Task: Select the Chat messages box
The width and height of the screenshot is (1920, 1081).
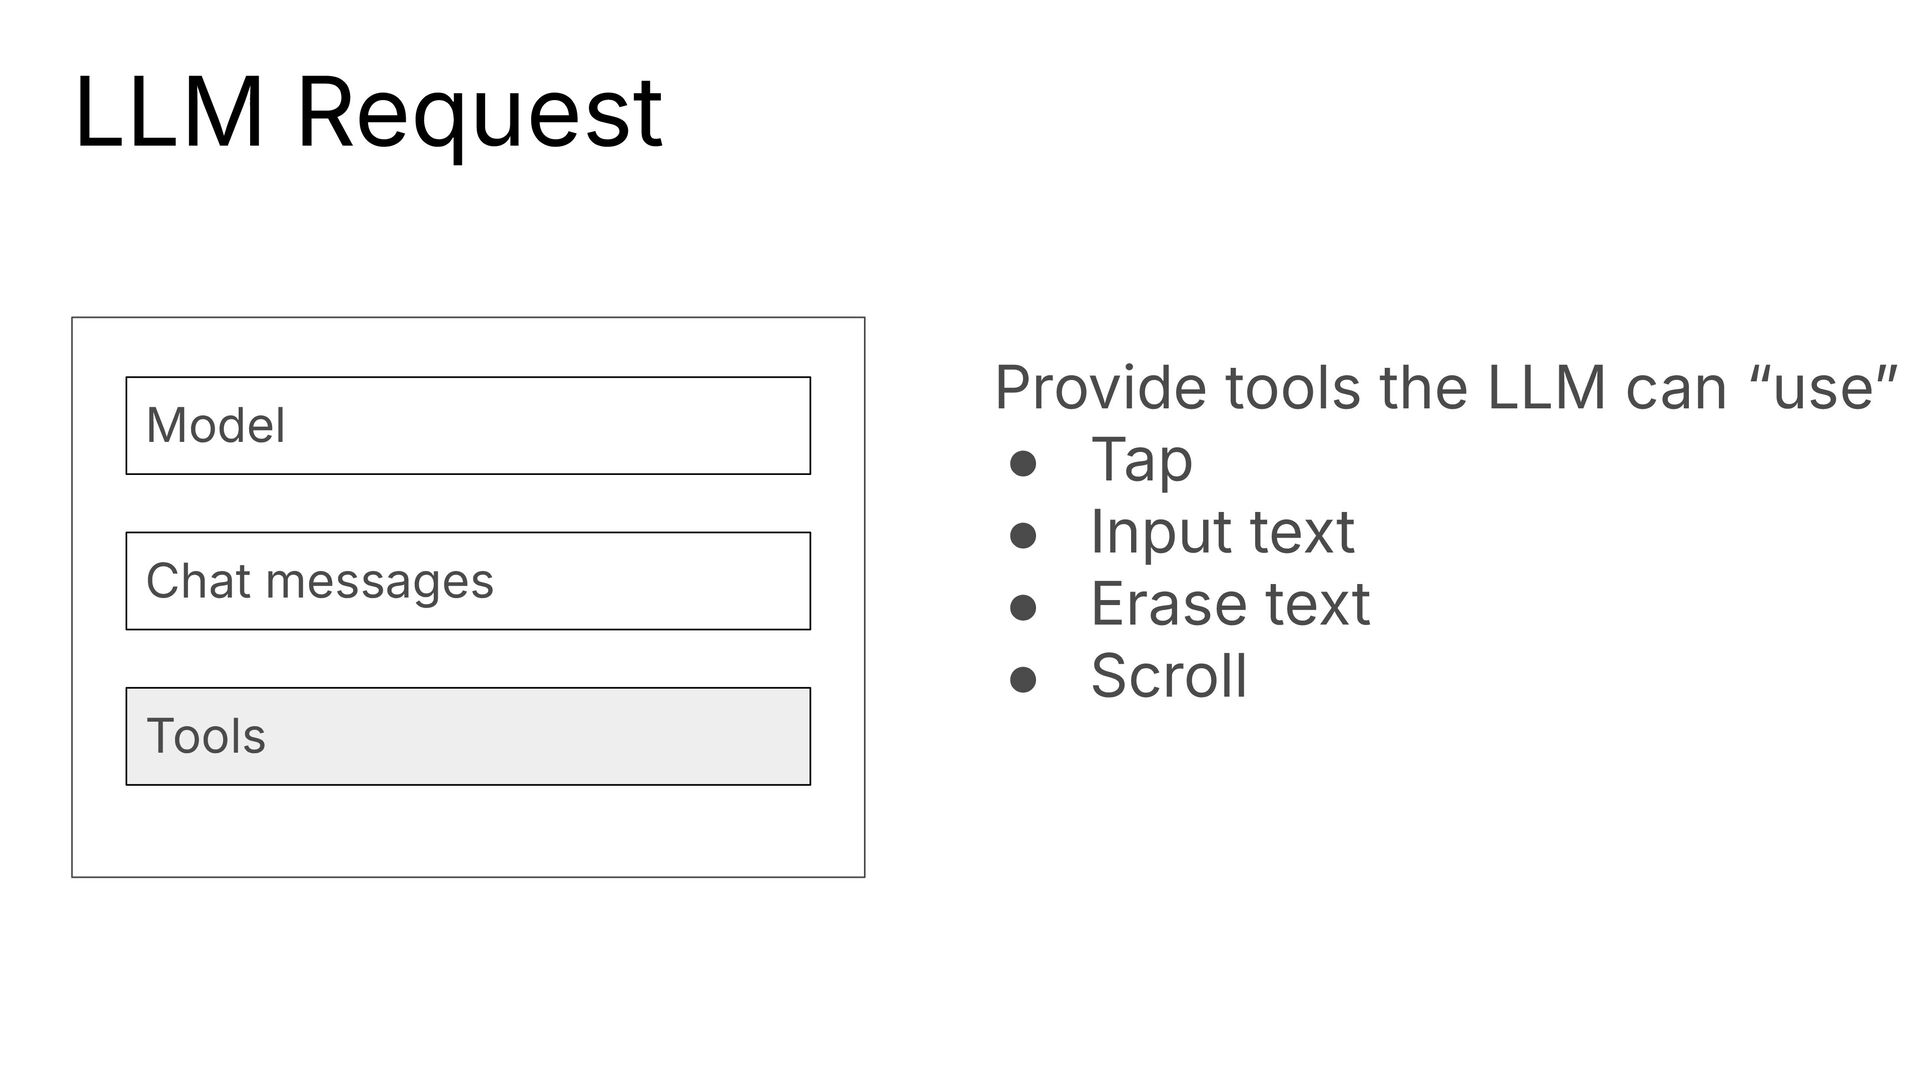Action: tap(468, 581)
